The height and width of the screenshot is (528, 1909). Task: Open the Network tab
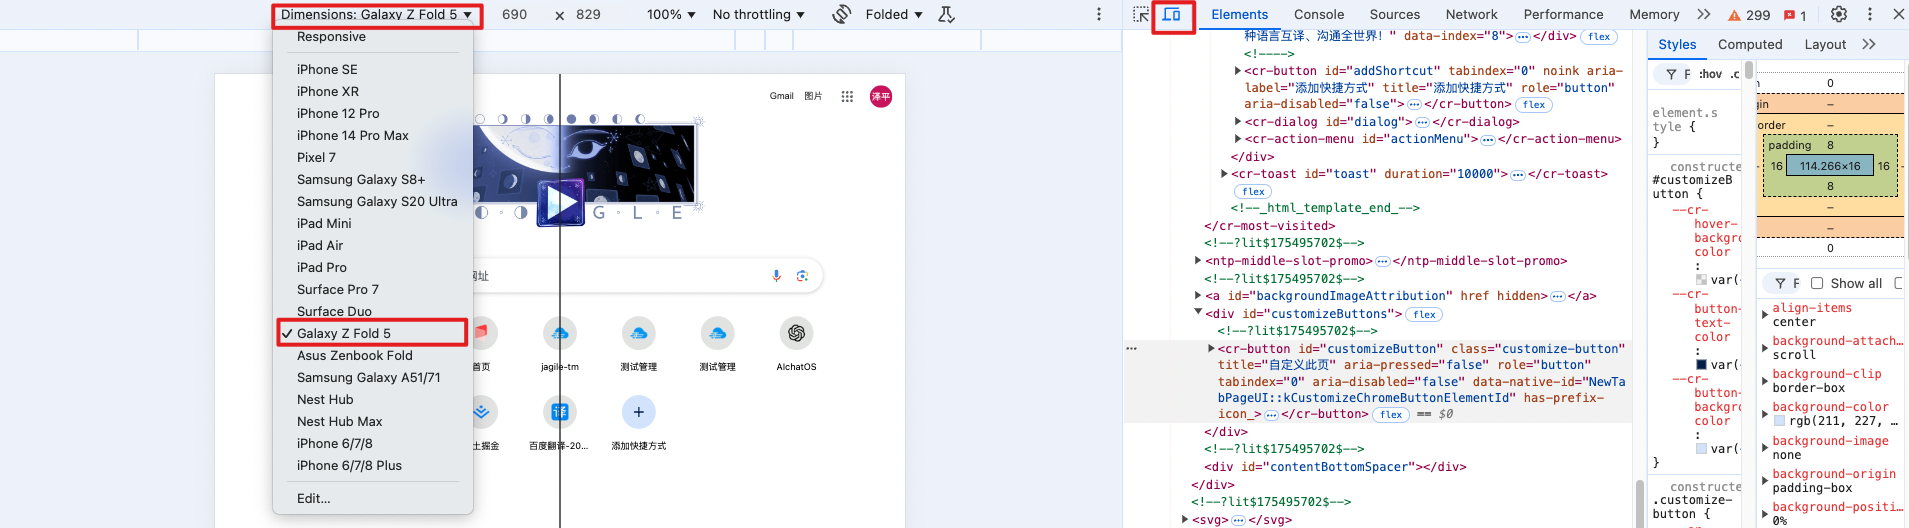point(1472,15)
